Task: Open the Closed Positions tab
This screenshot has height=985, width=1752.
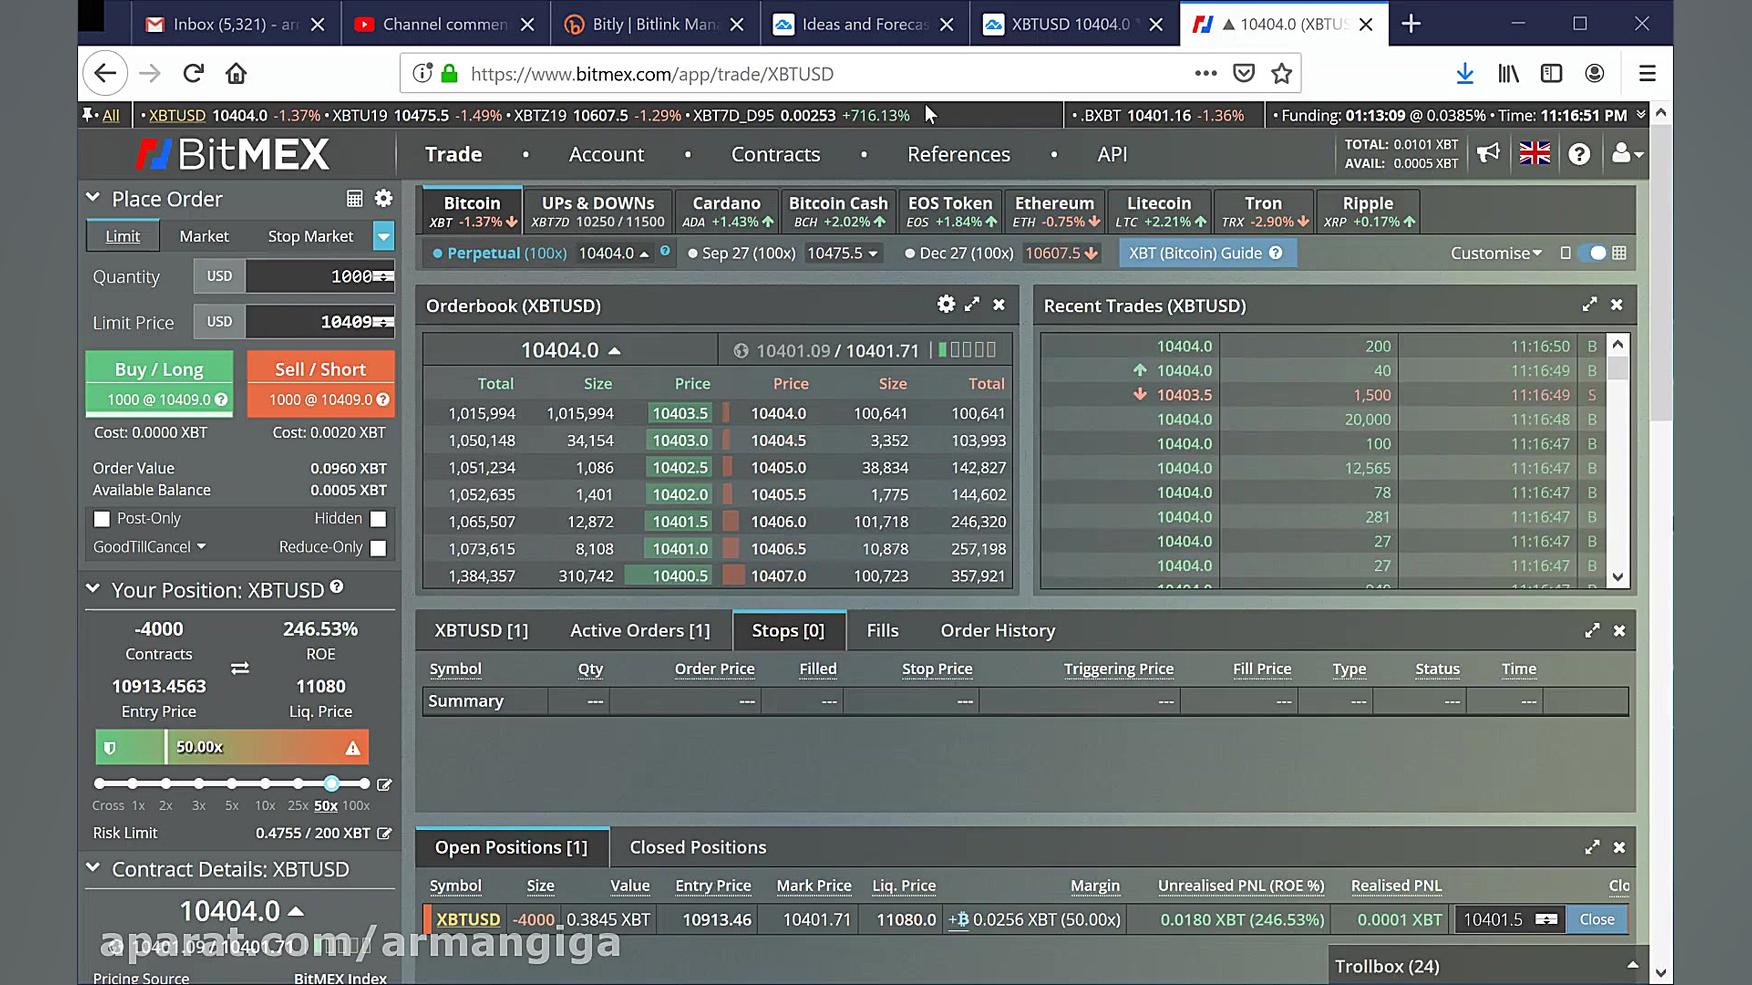Action: tap(698, 847)
